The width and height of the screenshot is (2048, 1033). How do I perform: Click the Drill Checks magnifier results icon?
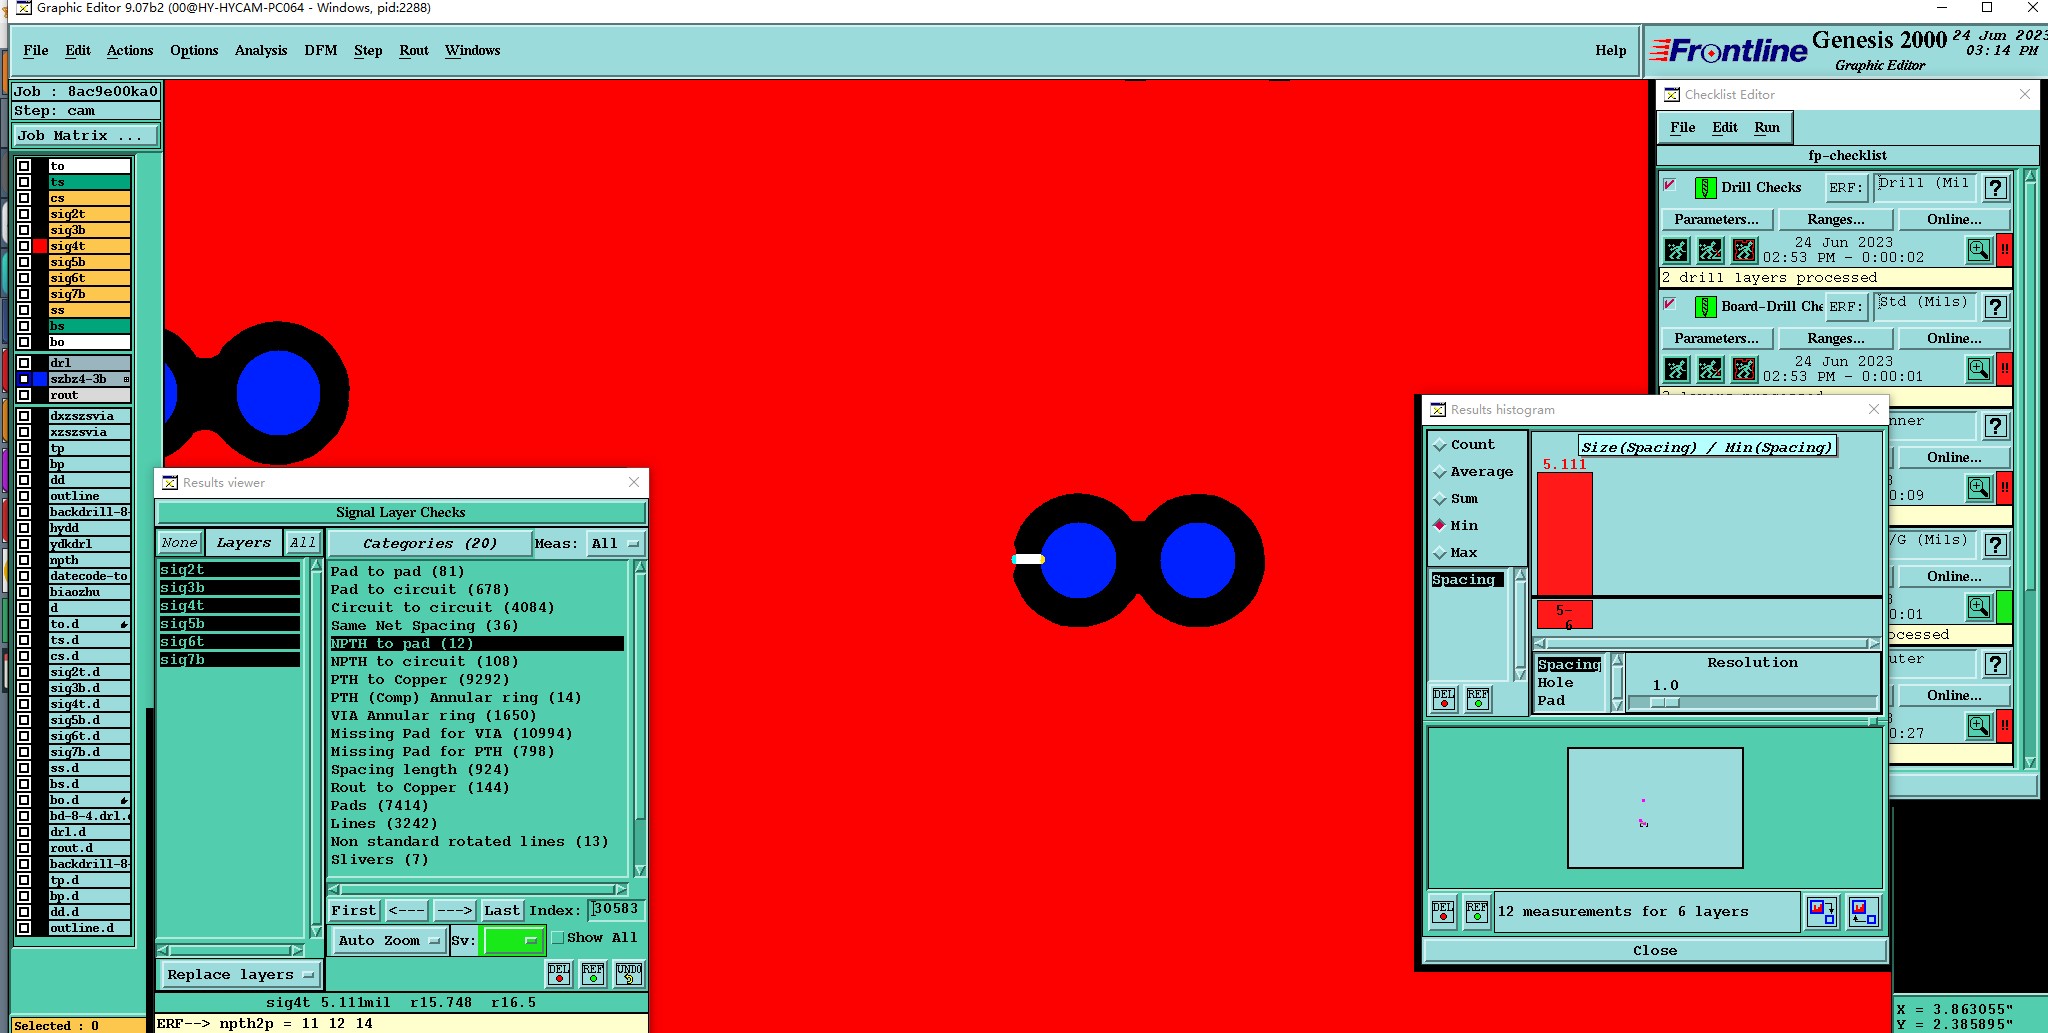pyautogui.click(x=1978, y=250)
